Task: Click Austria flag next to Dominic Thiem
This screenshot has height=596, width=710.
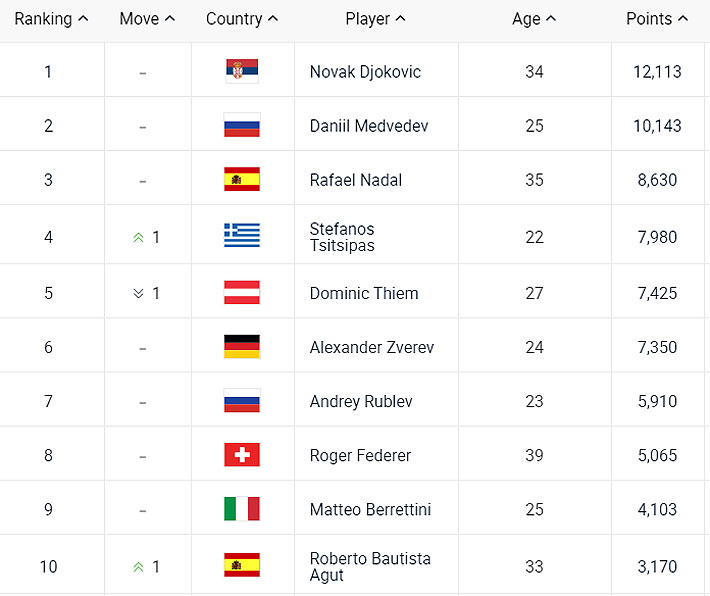Action: click(242, 293)
